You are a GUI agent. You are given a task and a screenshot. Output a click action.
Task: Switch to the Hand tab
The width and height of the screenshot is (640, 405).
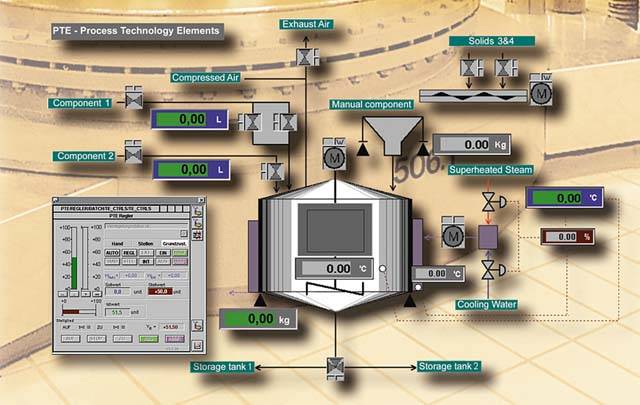[x=116, y=241]
